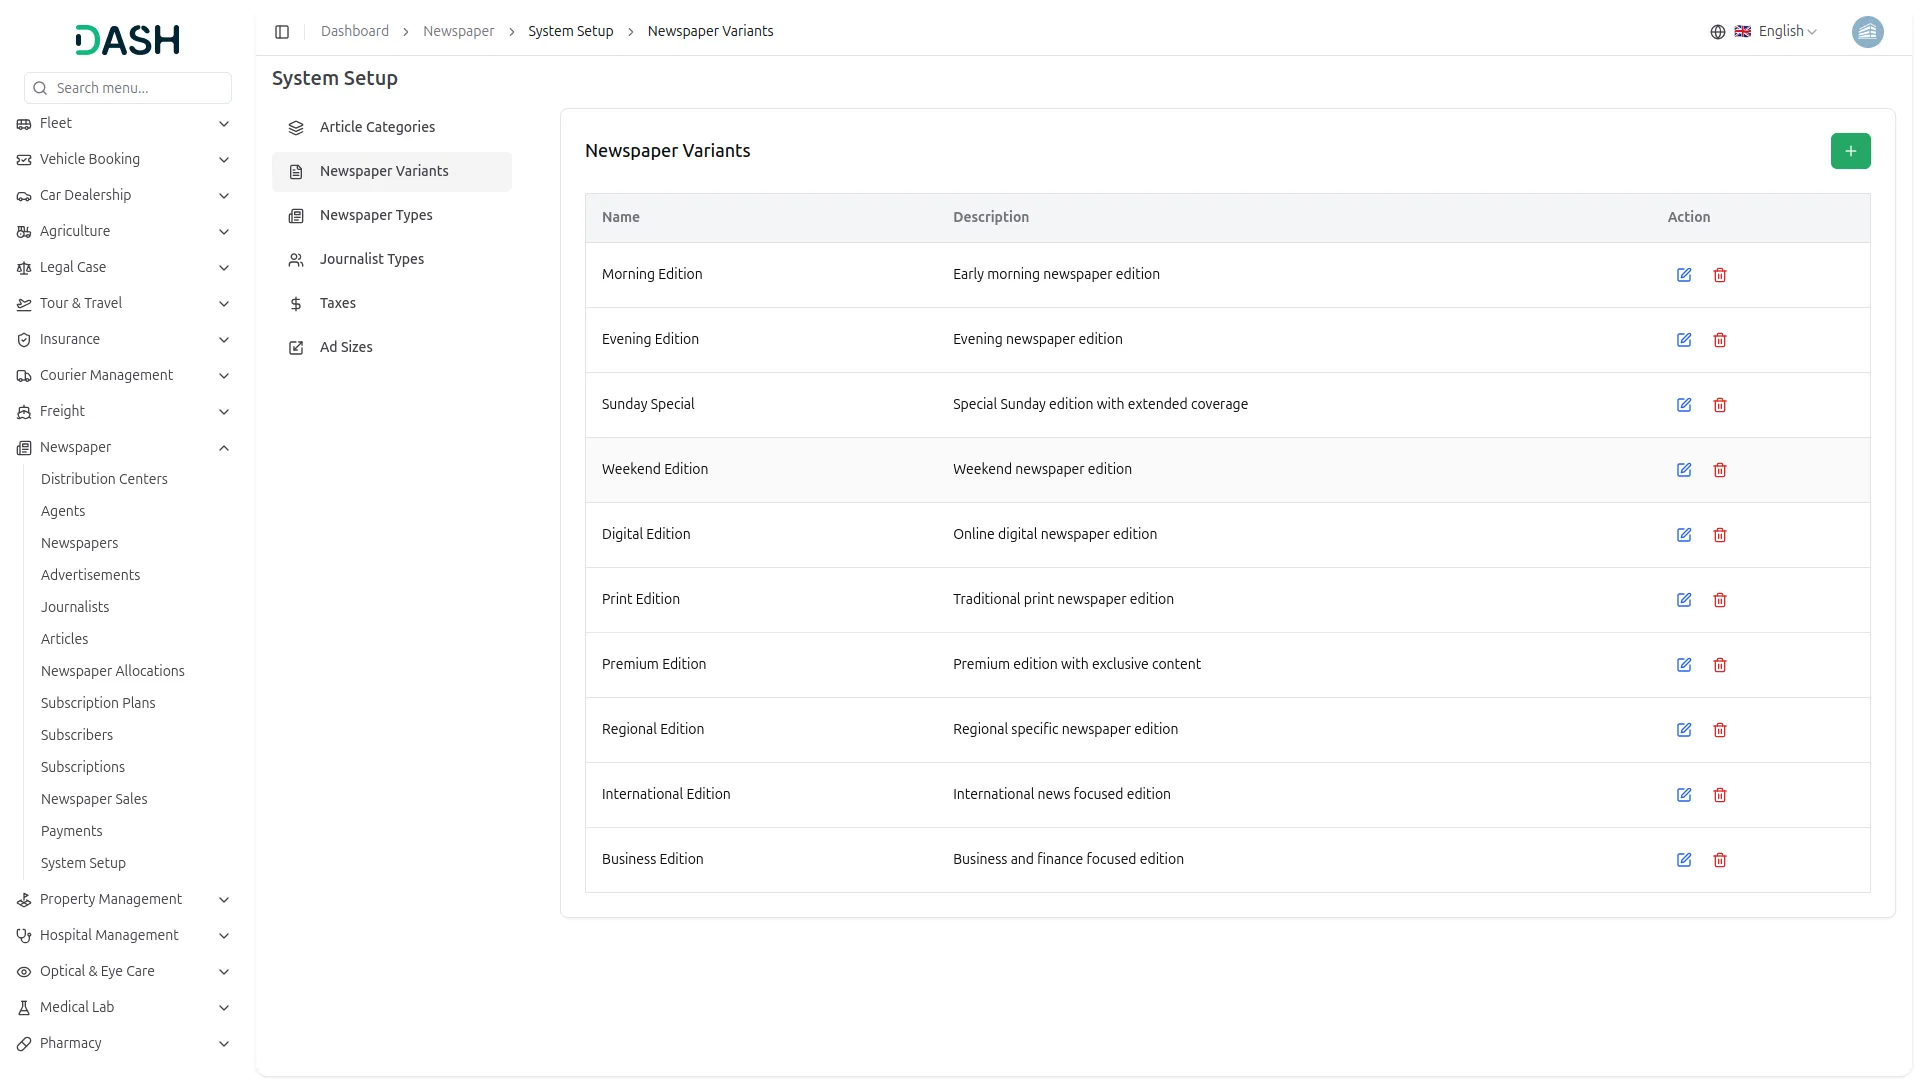The image size is (1920, 1080).
Task: Delete the Digital Edition entry
Action: [1720, 535]
